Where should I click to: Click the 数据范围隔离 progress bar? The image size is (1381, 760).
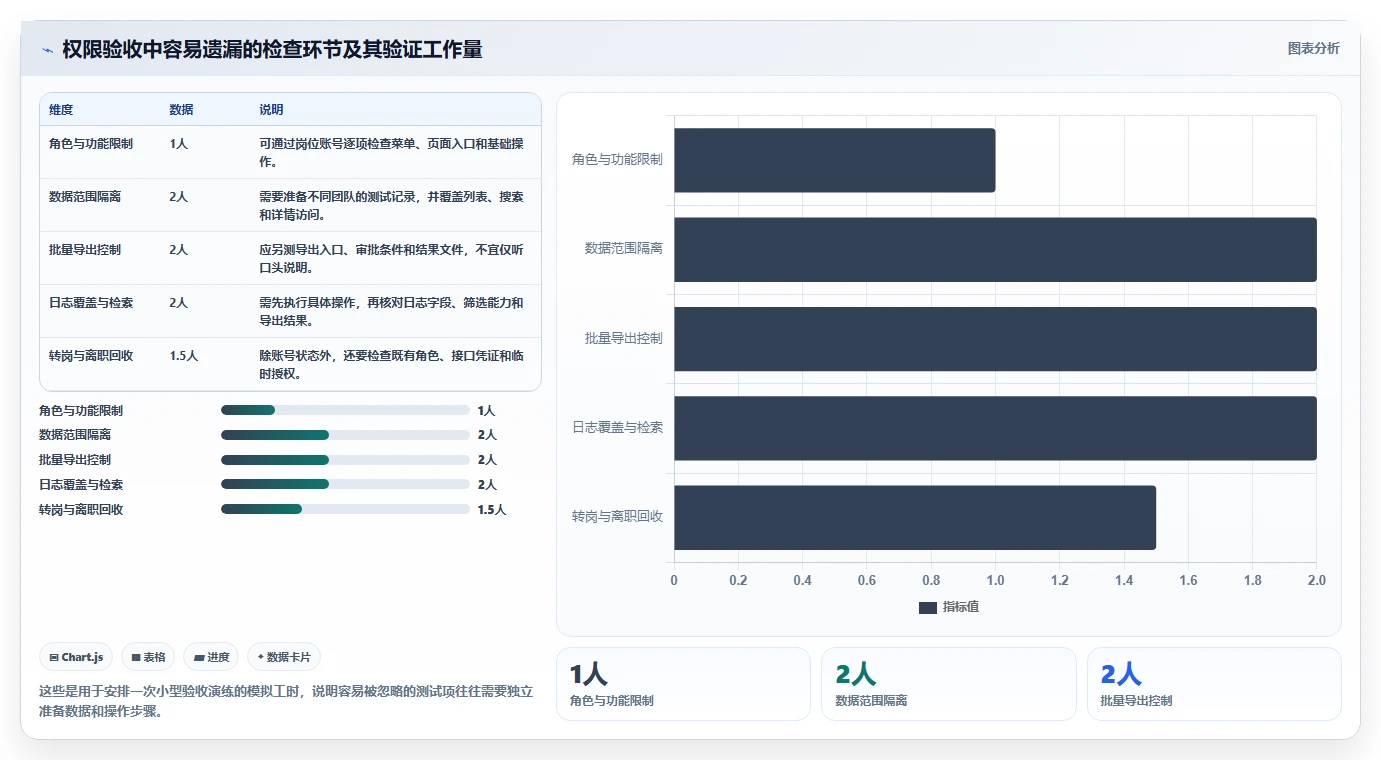pos(345,435)
